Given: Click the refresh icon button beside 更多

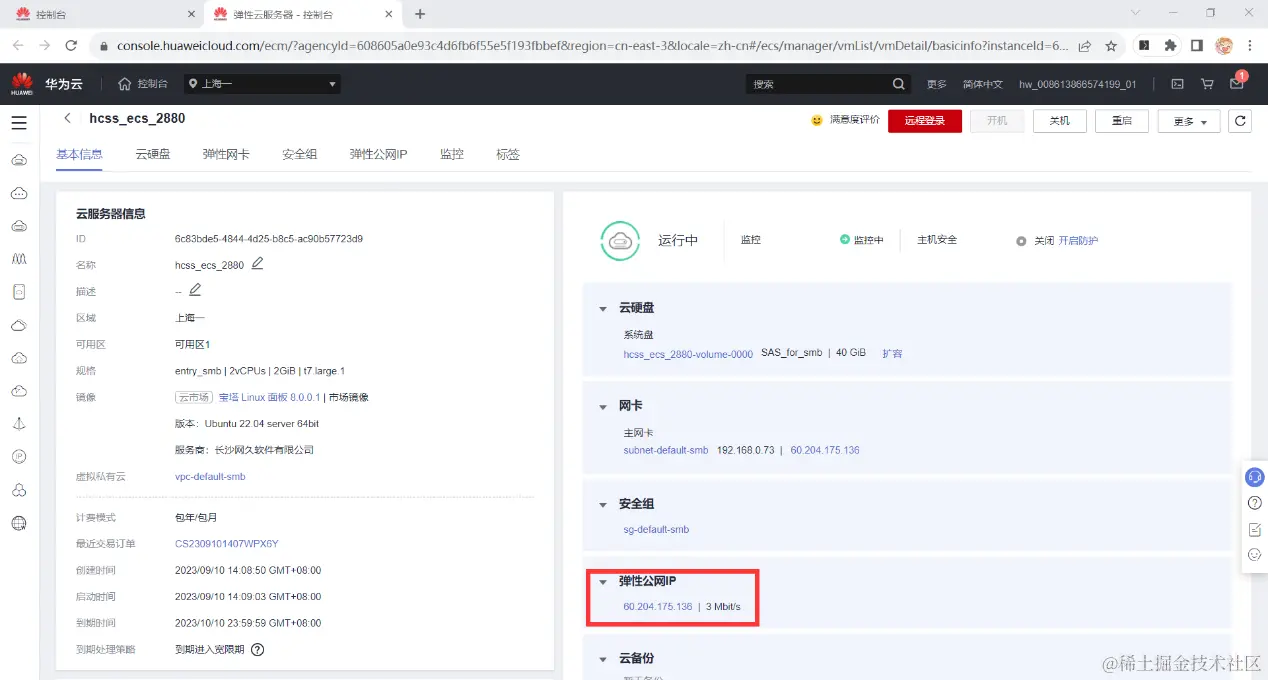Looking at the screenshot, I should [x=1240, y=121].
